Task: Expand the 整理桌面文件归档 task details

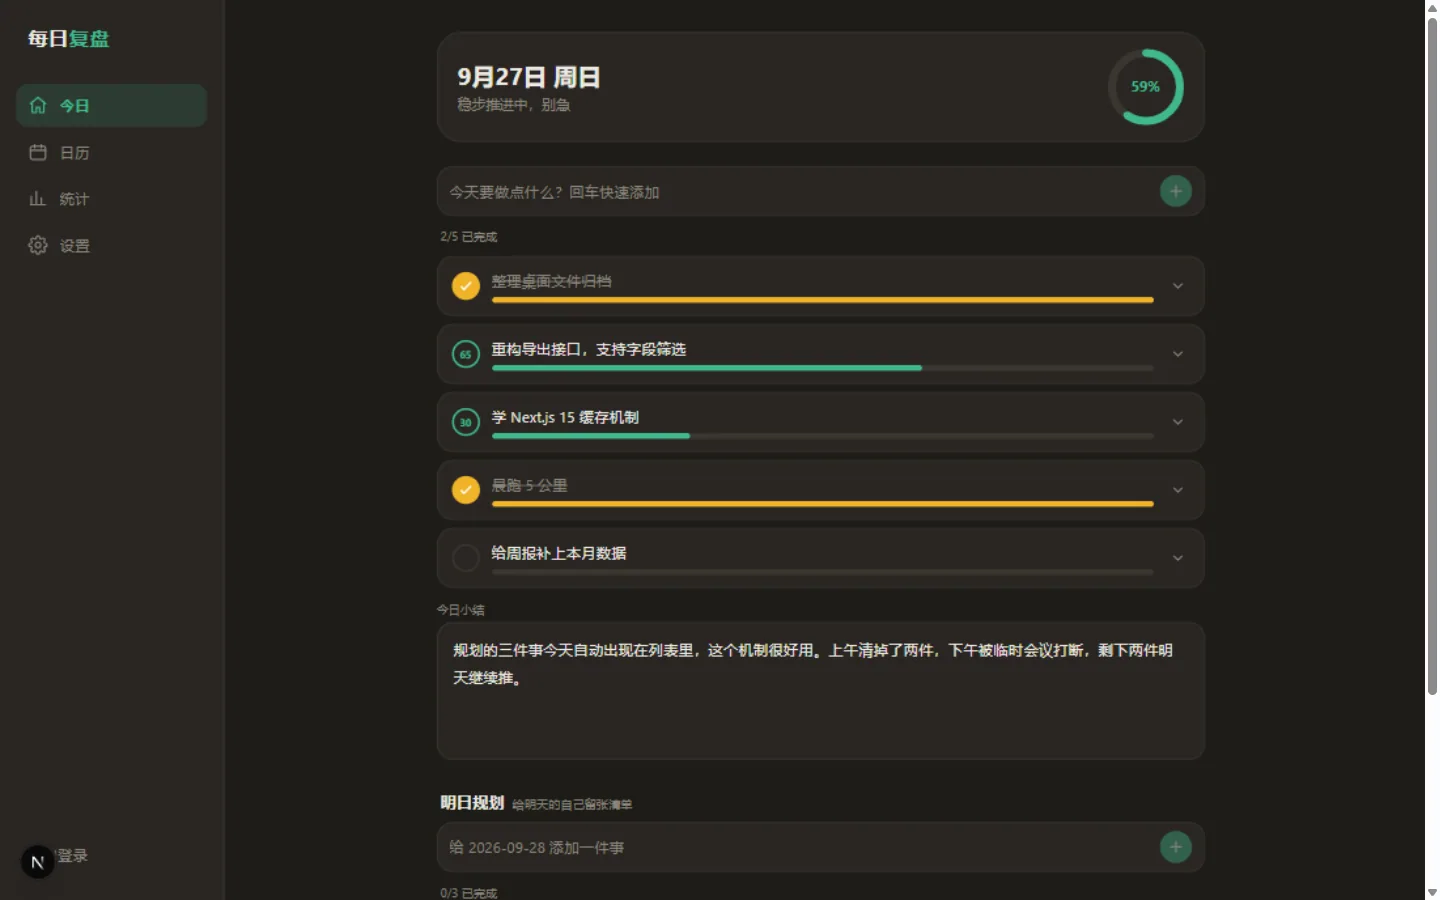Action: (x=1178, y=286)
